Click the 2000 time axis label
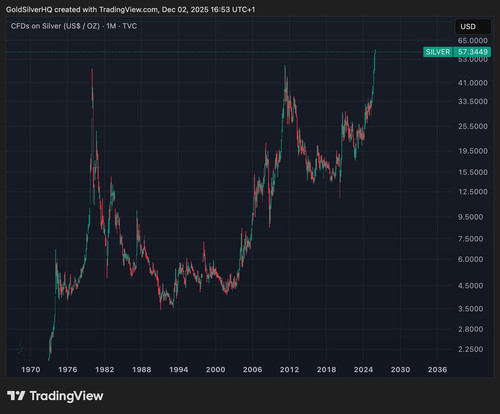 (215, 369)
